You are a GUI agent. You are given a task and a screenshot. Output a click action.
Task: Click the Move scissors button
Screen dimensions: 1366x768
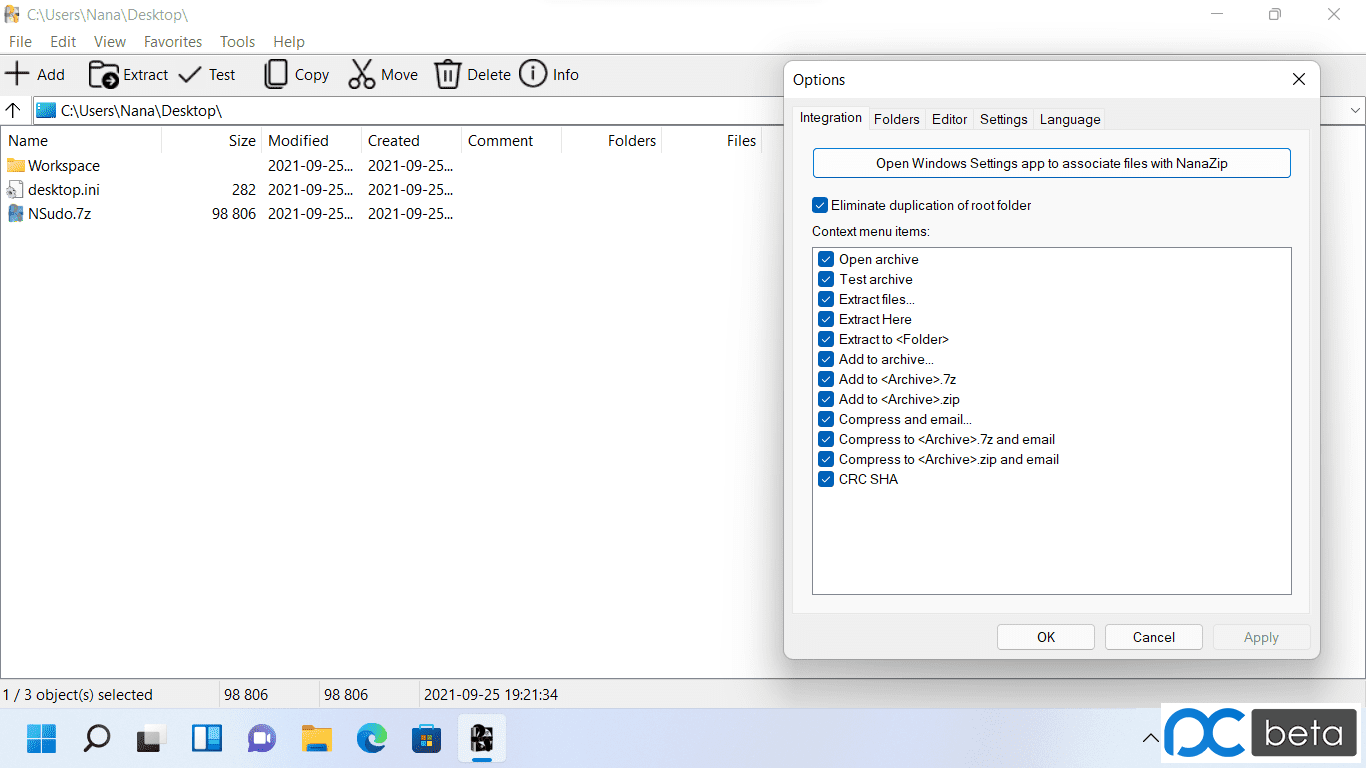coord(383,74)
